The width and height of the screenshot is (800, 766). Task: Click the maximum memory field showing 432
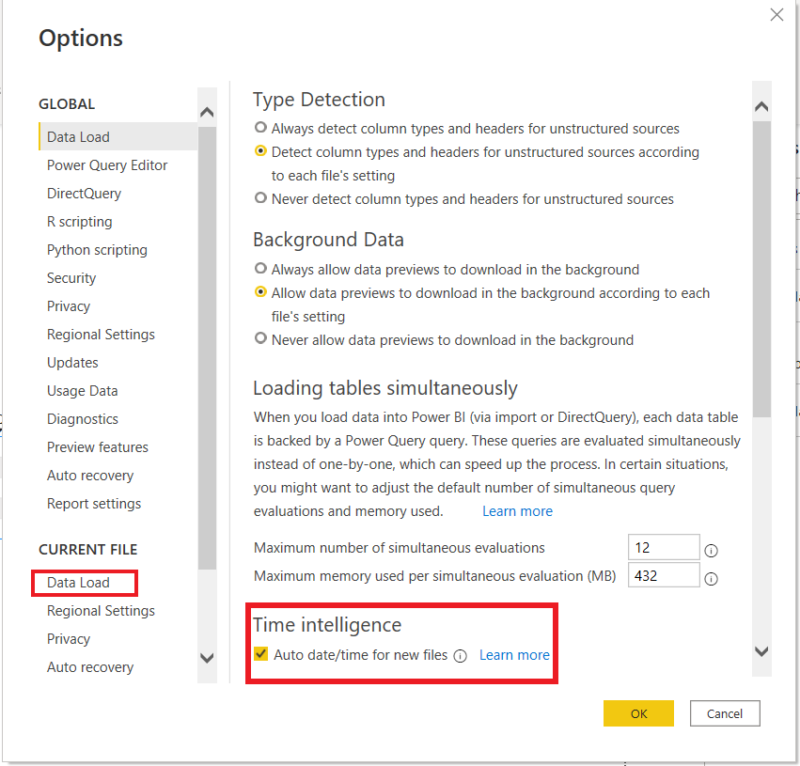coord(663,575)
